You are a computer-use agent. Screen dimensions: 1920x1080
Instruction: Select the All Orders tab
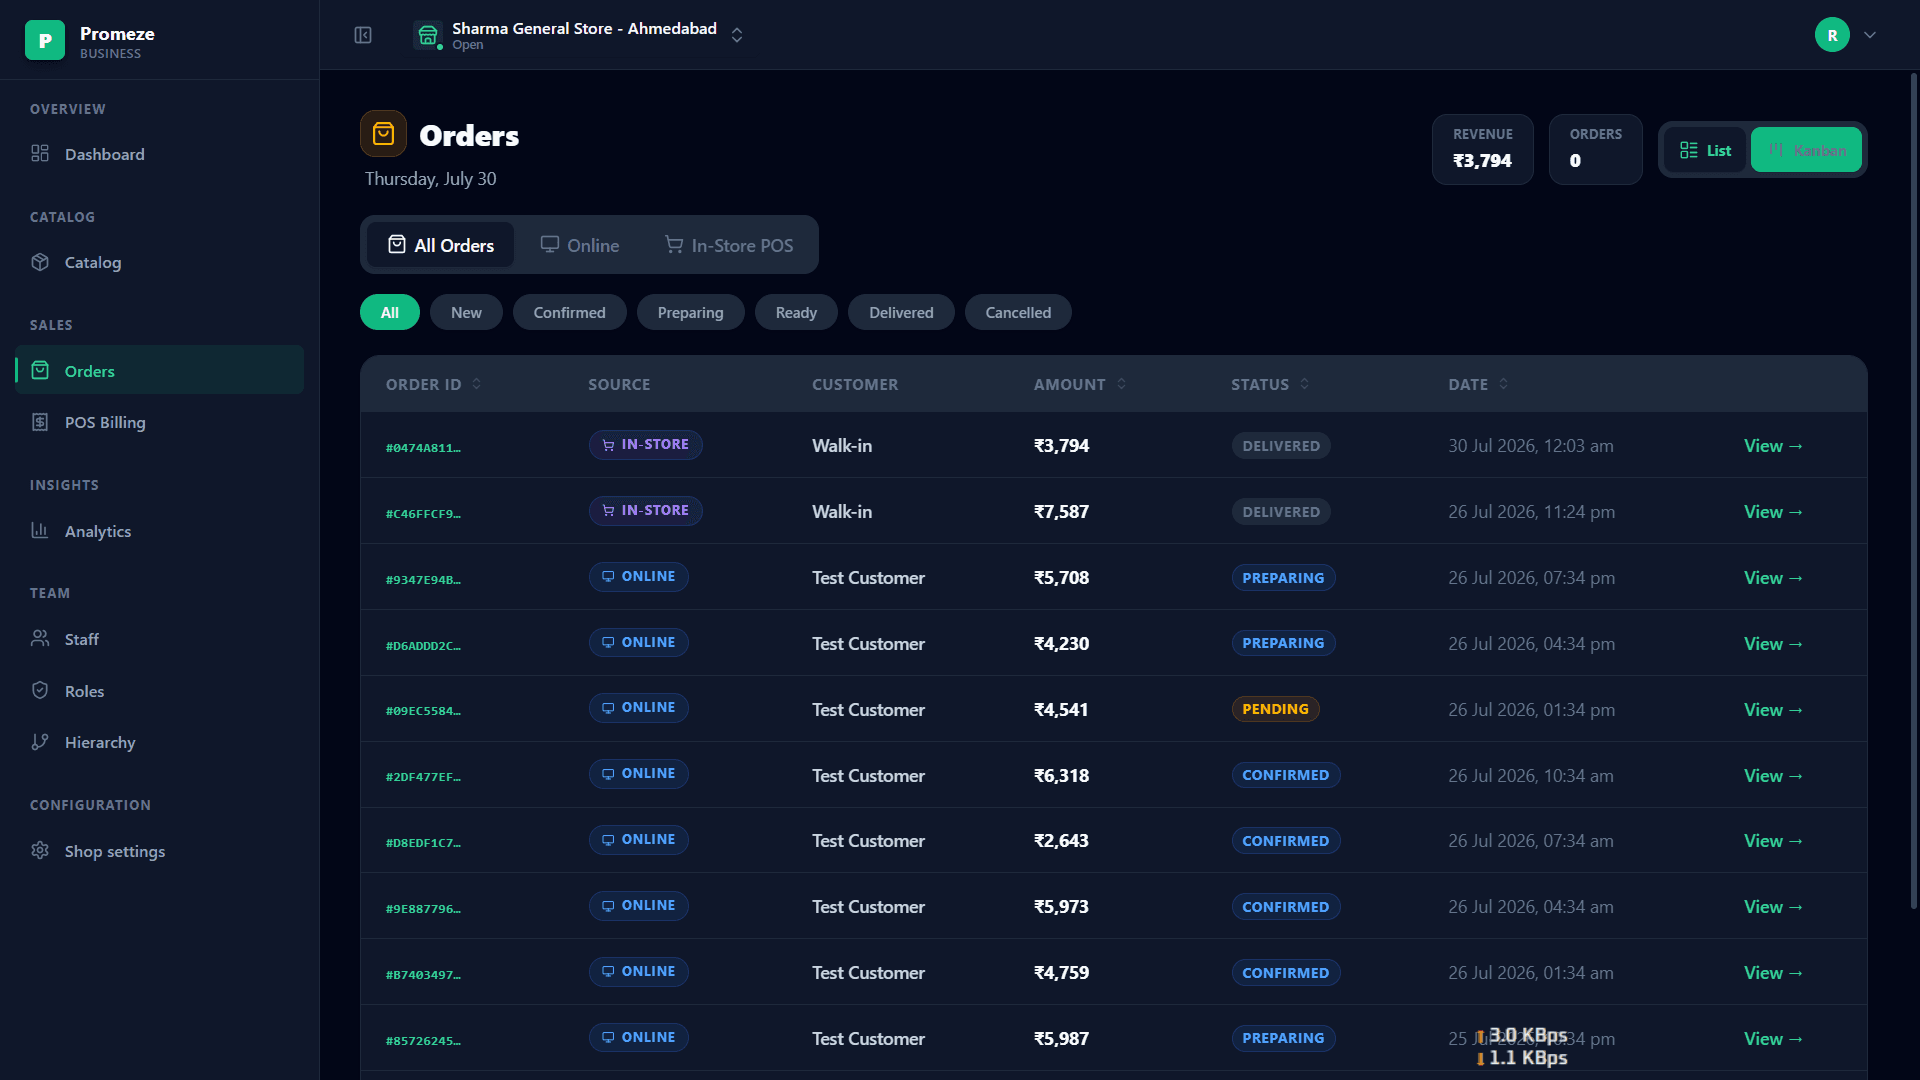[x=441, y=245]
